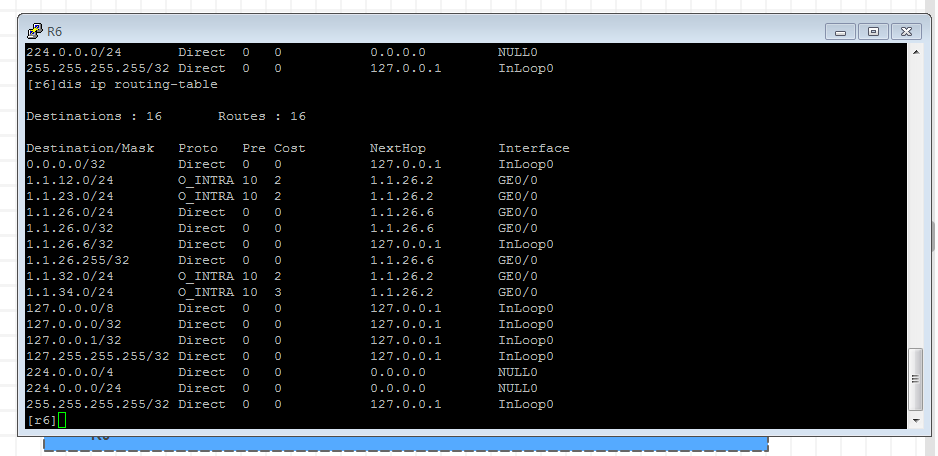This screenshot has width=938, height=456.
Task: Maximize the R6 terminal window
Action: [873, 32]
